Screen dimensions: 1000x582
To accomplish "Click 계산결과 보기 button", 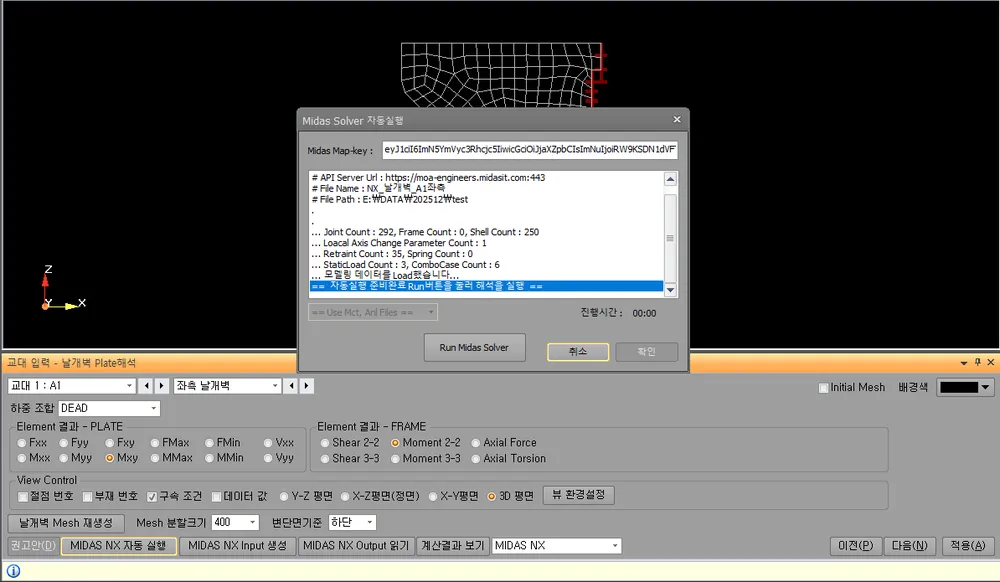I will (x=453, y=546).
